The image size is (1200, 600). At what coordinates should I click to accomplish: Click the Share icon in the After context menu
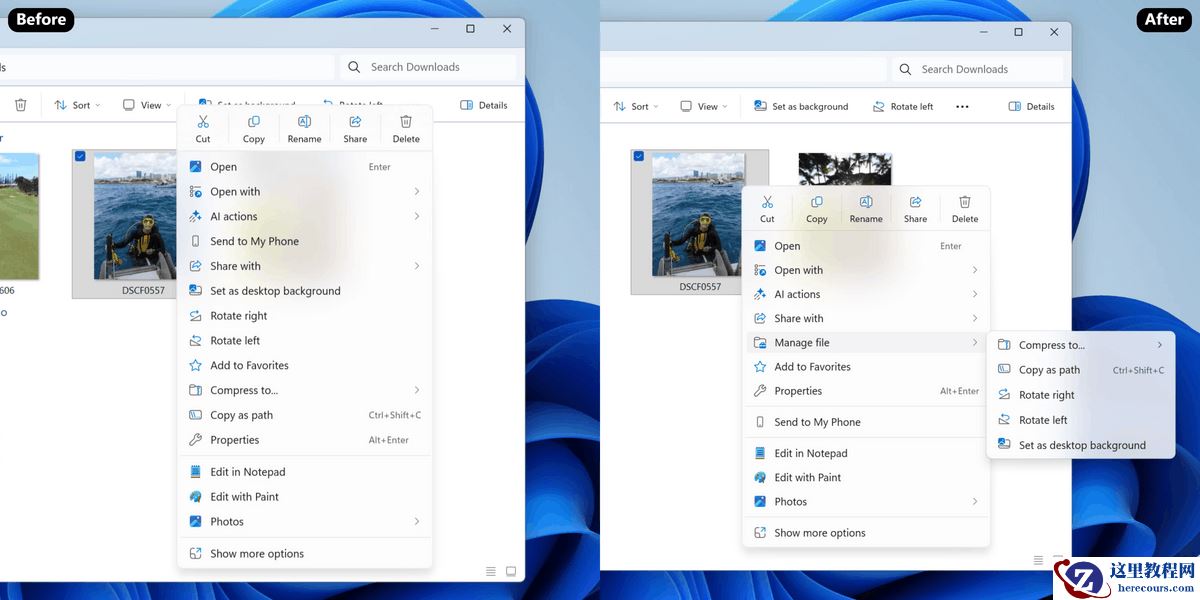coord(915,202)
